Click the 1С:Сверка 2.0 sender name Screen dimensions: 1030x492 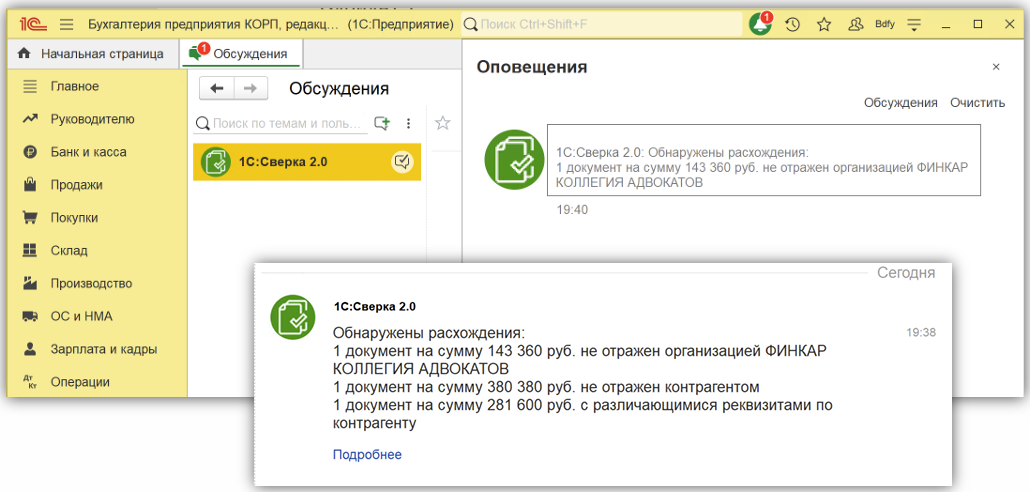click(375, 306)
